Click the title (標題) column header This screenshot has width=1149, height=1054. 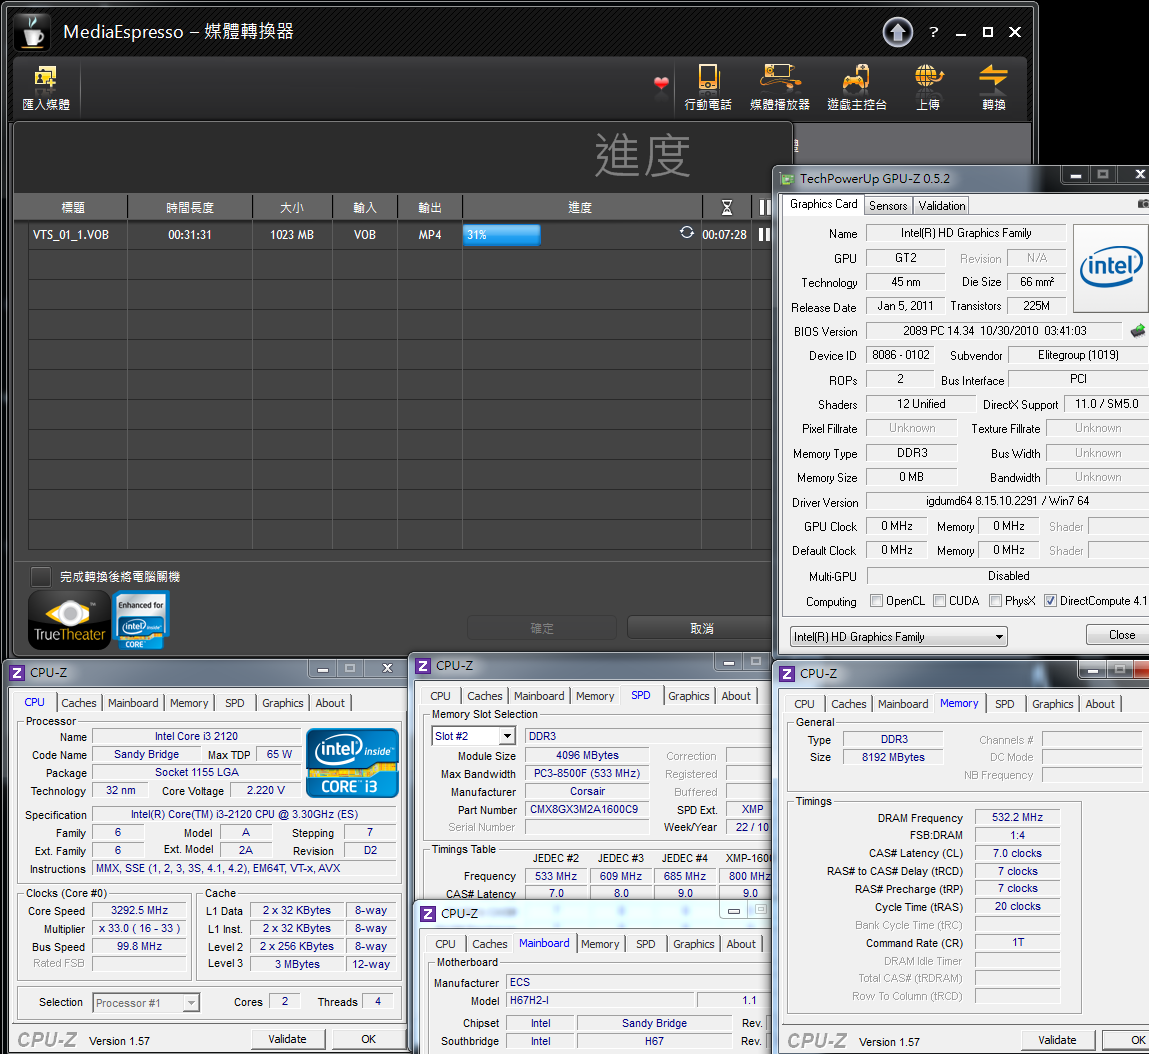(x=73, y=207)
